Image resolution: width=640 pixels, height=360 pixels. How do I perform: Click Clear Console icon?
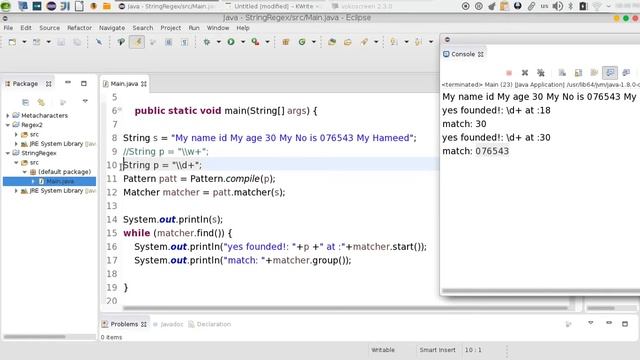pyautogui.click(x=562, y=73)
